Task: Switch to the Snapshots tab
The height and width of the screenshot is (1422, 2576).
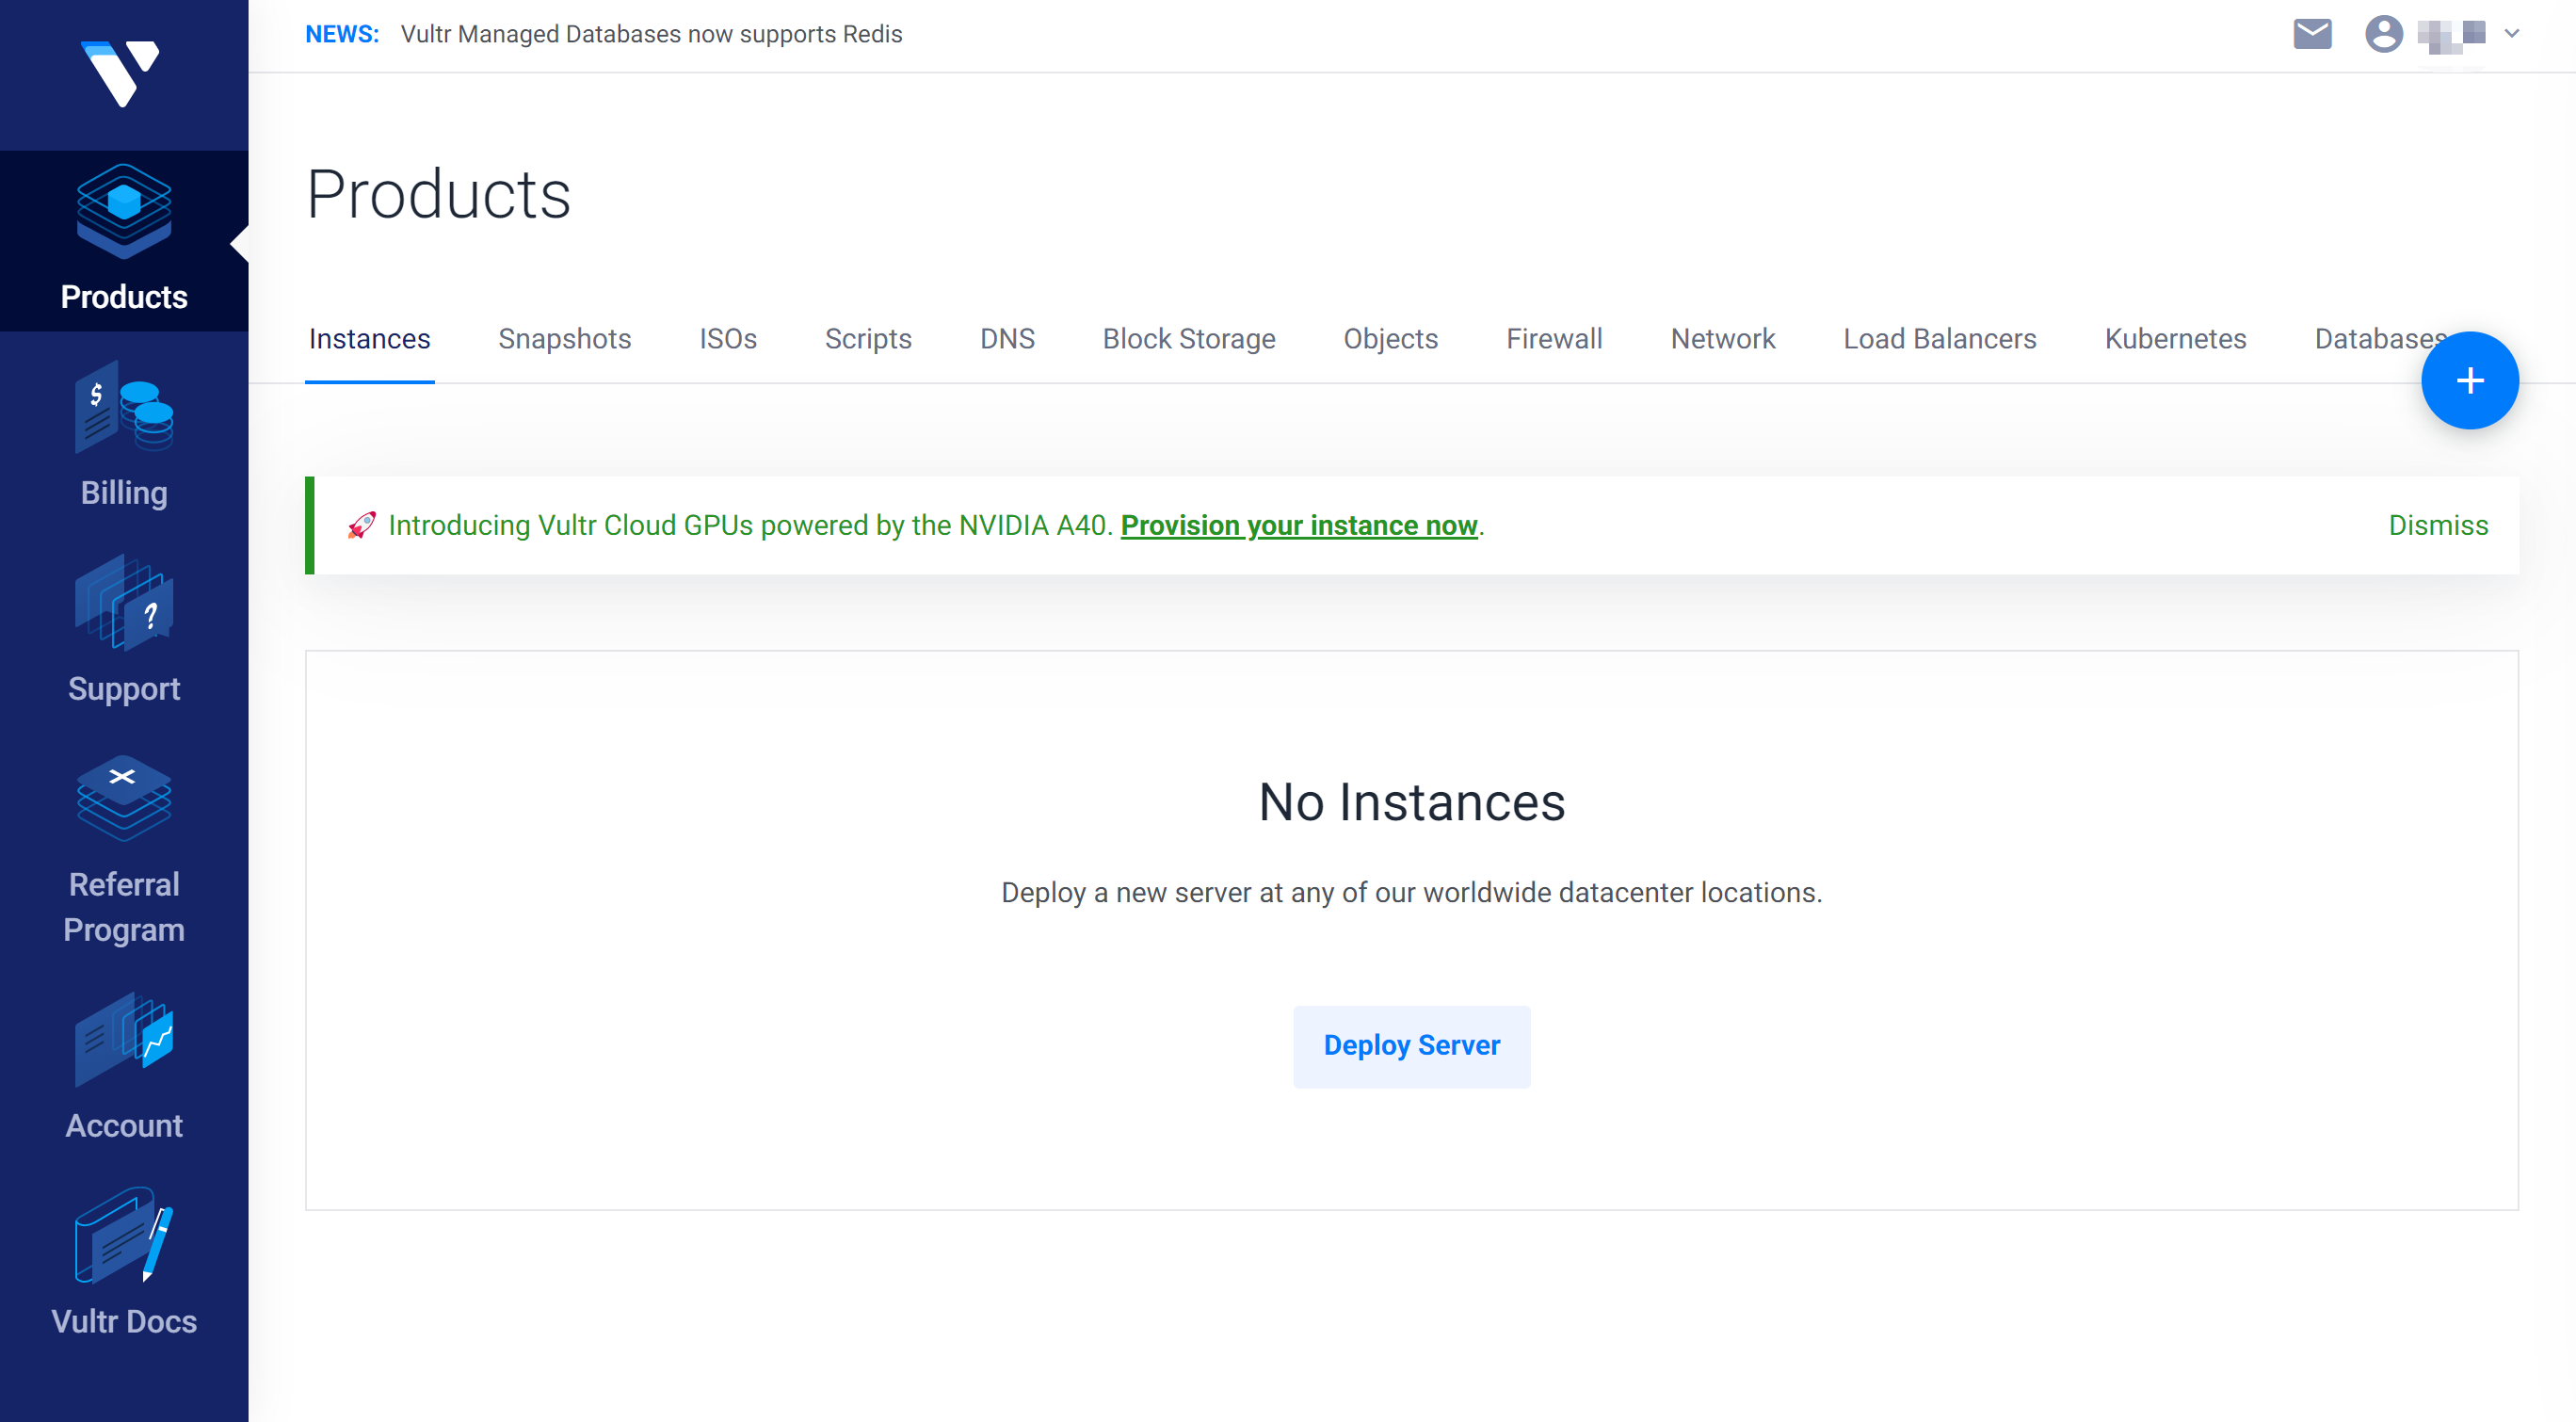Action: pyautogui.click(x=564, y=339)
